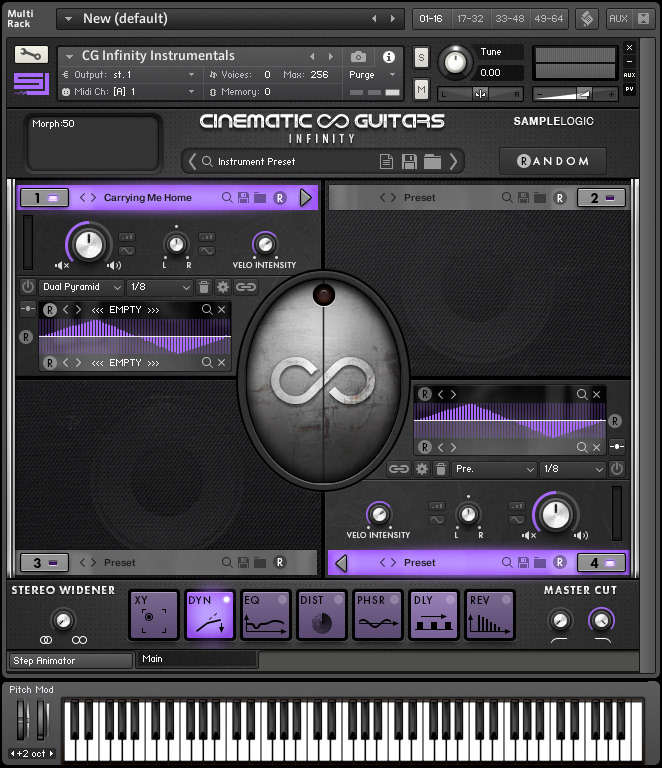
Task: Toggle layer 3 on/off button
Action: 45,563
